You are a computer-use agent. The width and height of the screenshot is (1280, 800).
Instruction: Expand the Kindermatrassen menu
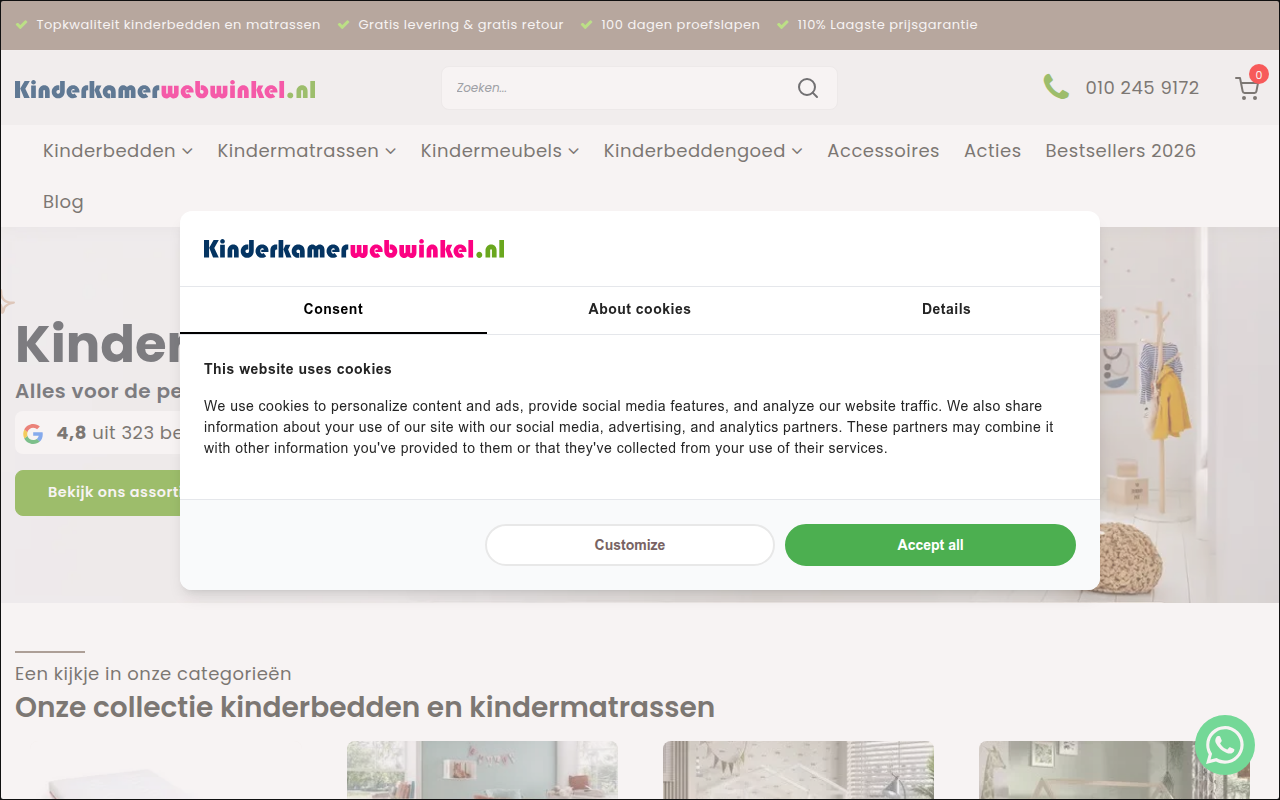coord(307,151)
